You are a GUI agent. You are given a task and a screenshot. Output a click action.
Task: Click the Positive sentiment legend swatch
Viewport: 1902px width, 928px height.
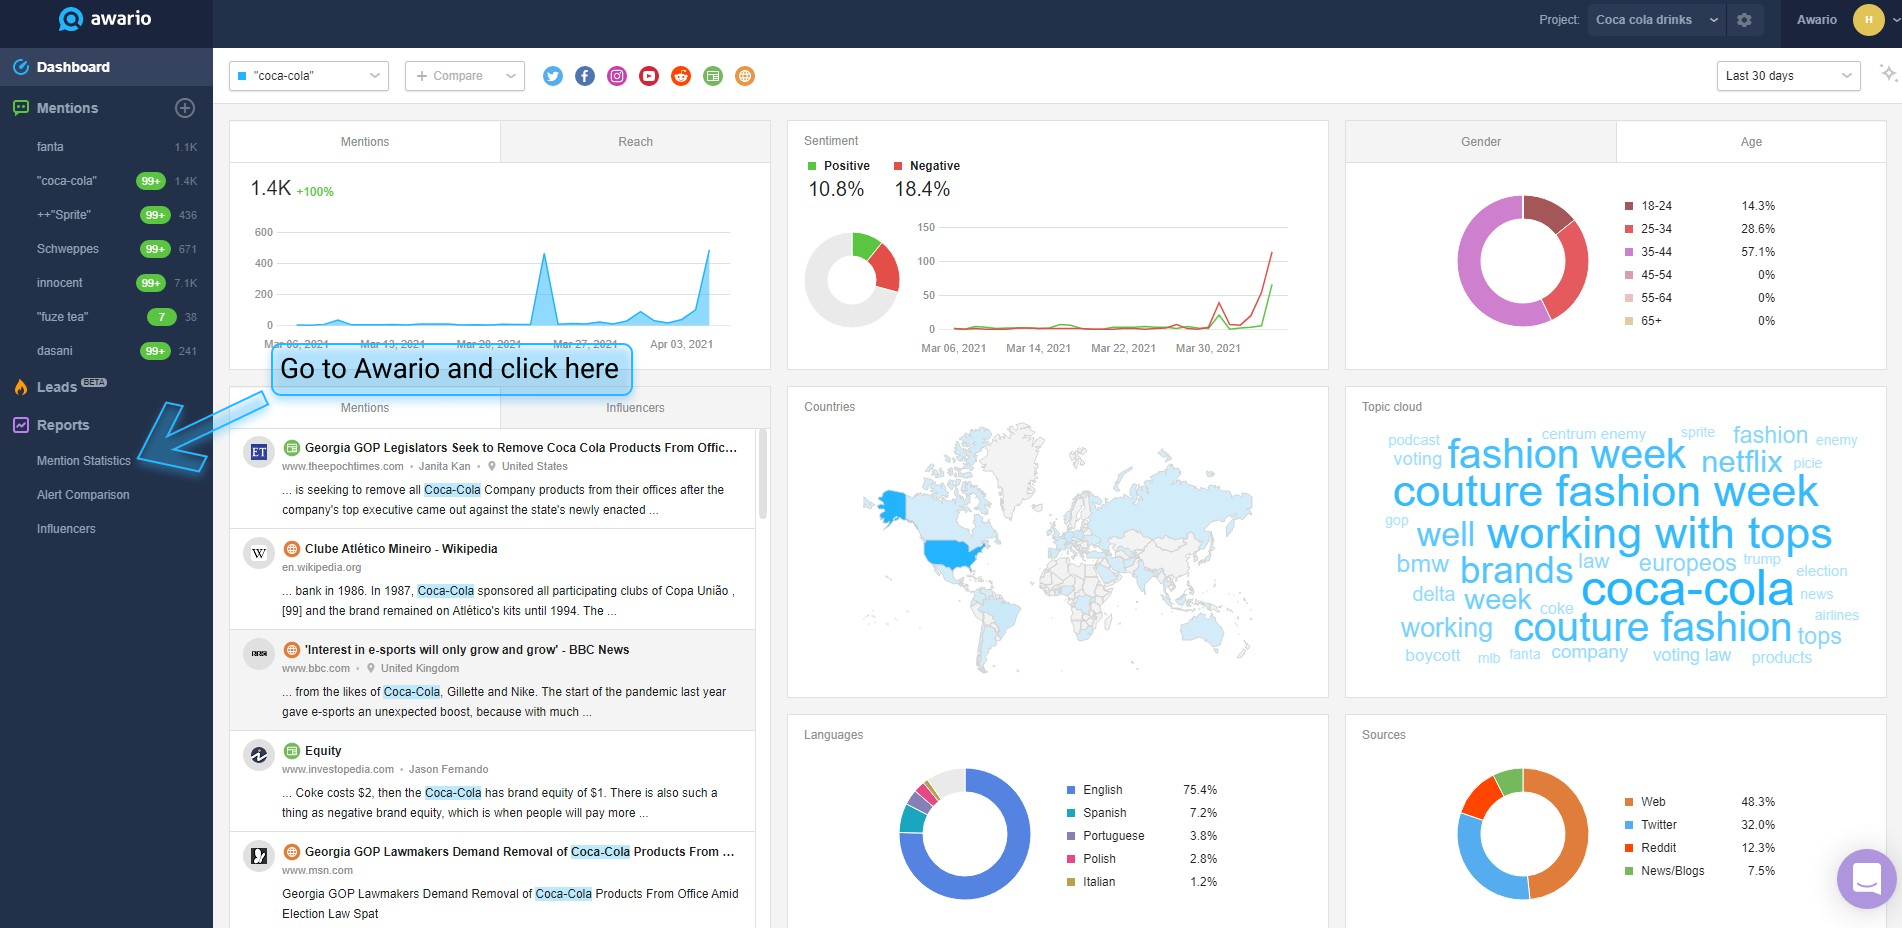point(812,166)
